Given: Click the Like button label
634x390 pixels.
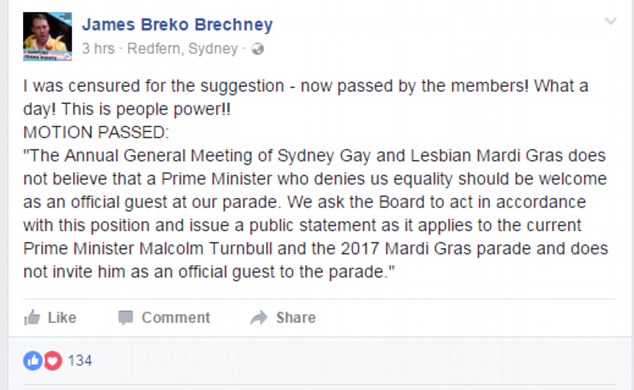Looking at the screenshot, I should click(x=62, y=318).
